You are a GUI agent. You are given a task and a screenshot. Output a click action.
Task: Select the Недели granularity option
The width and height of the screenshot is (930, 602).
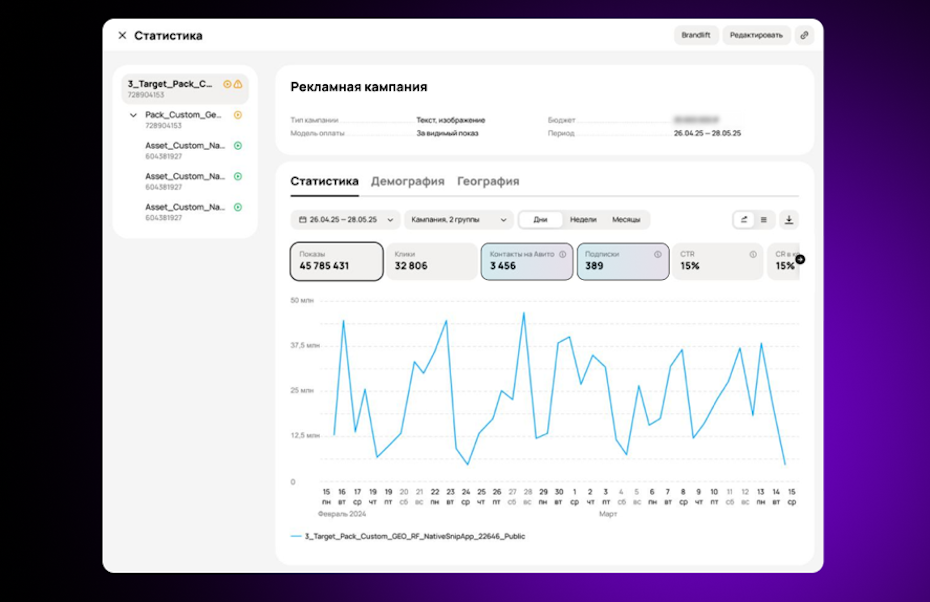583,219
